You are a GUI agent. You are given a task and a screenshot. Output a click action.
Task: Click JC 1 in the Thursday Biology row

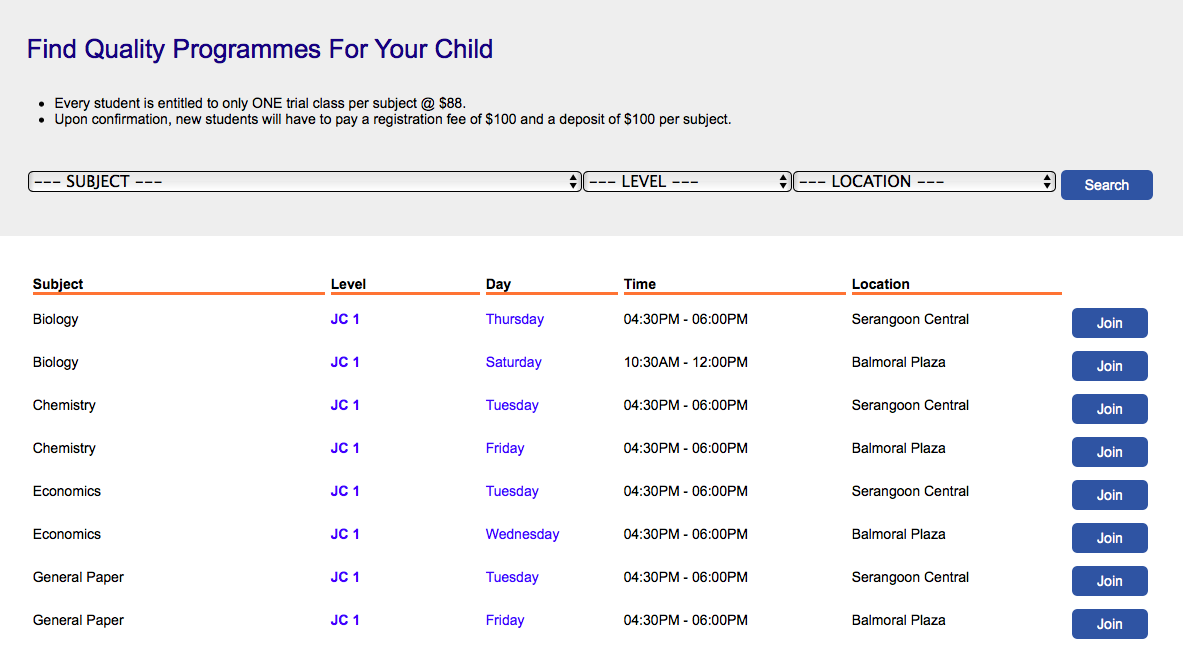(x=345, y=319)
